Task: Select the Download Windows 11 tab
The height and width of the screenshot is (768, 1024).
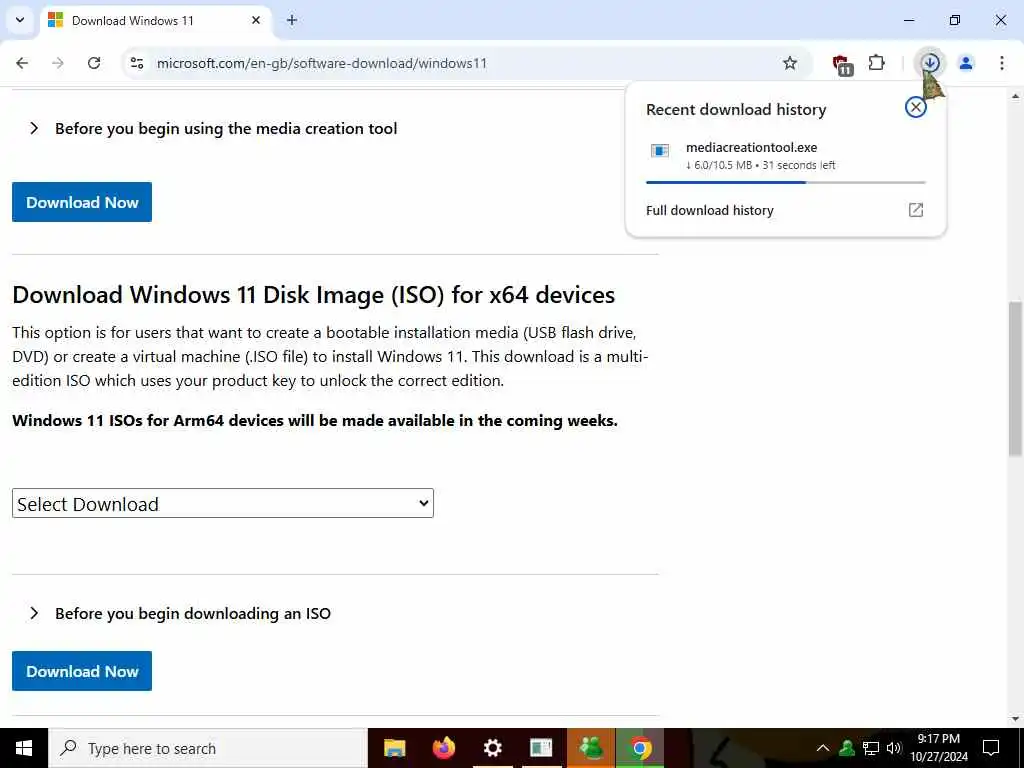Action: (155, 20)
